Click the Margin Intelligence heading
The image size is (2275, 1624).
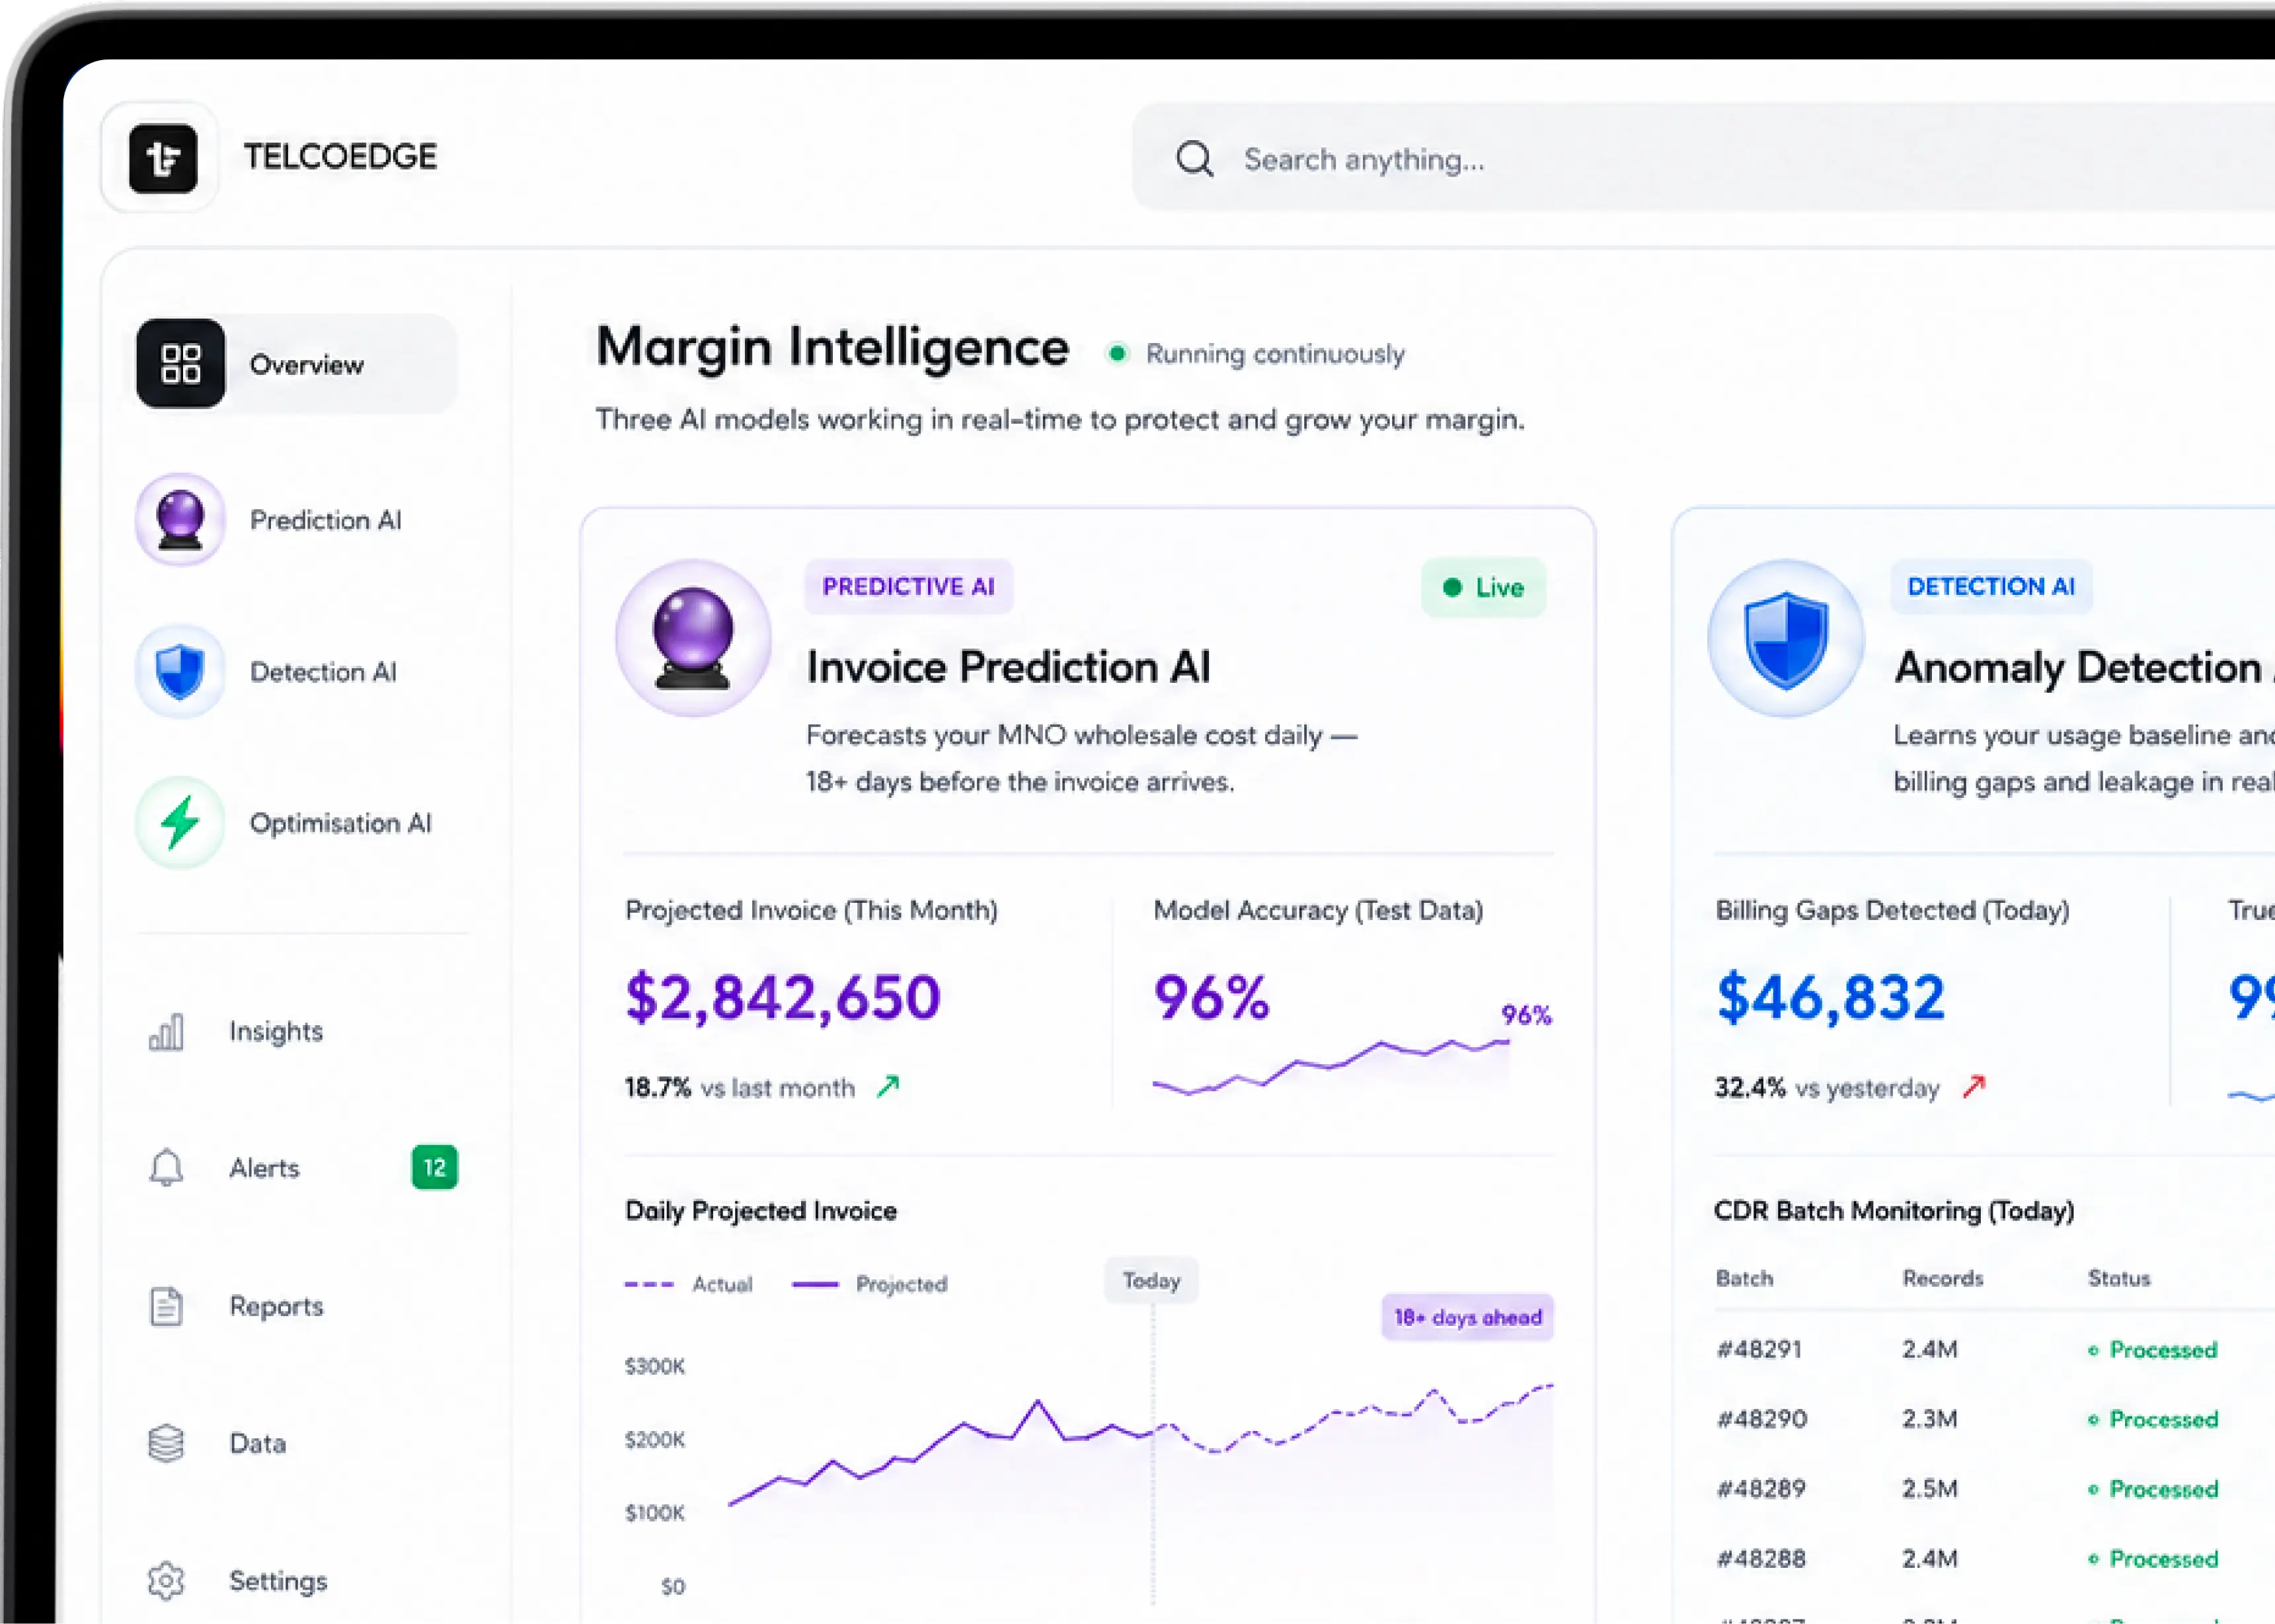pyautogui.click(x=832, y=347)
